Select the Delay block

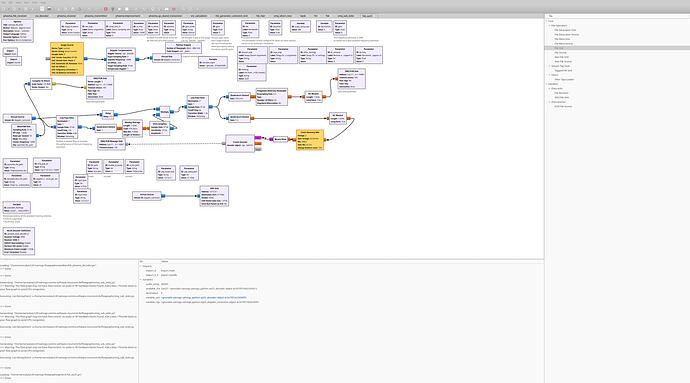coord(108,114)
